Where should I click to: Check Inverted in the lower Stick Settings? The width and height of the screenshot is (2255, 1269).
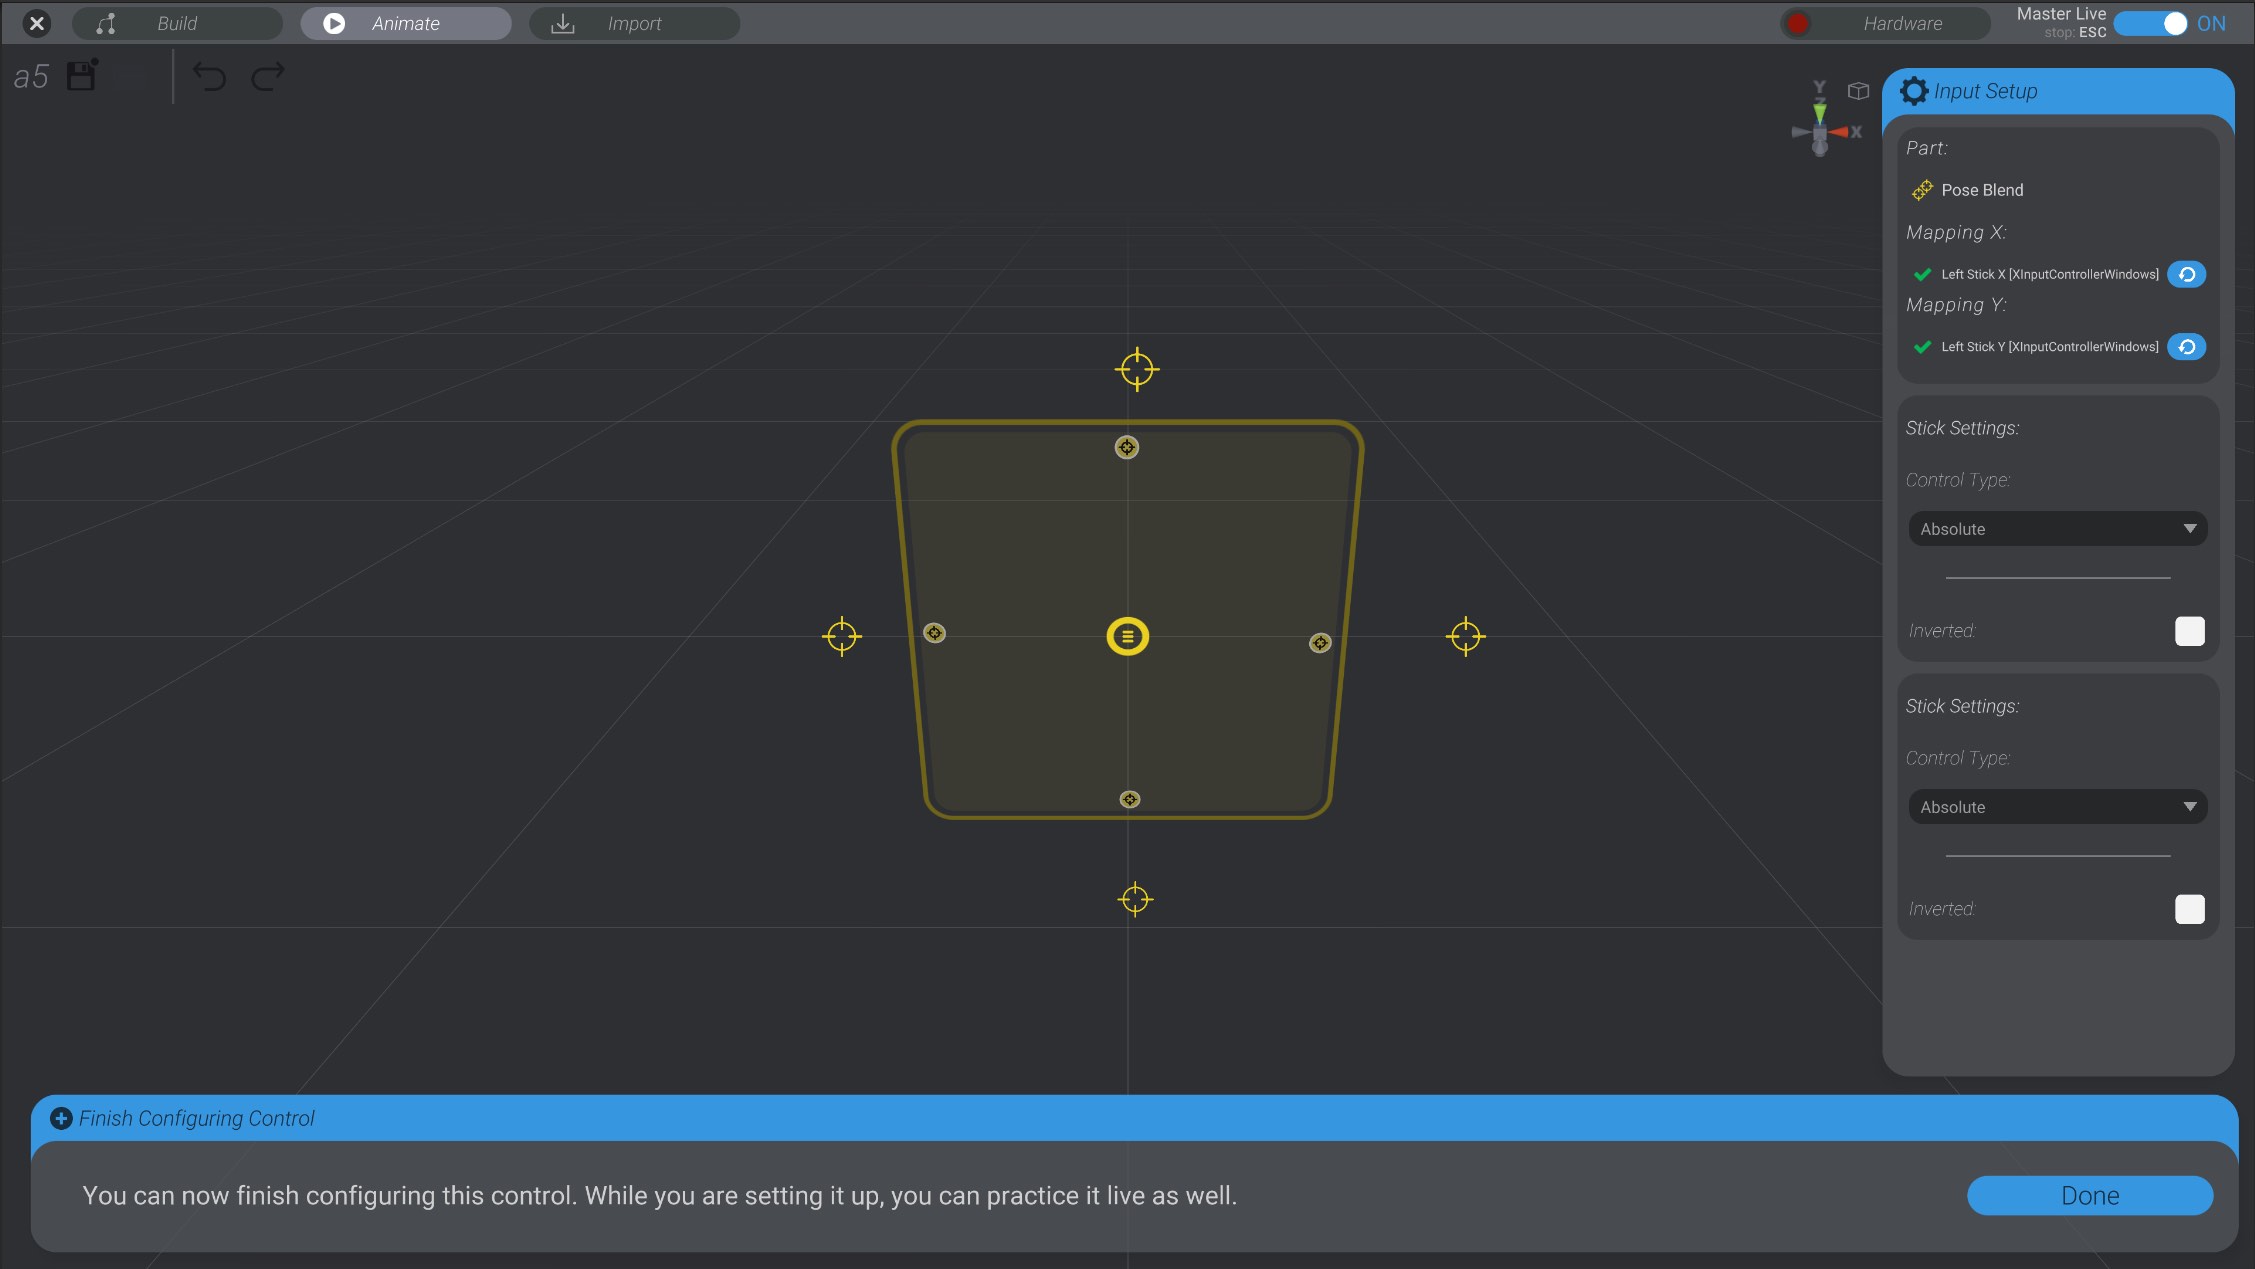pyautogui.click(x=2190, y=909)
